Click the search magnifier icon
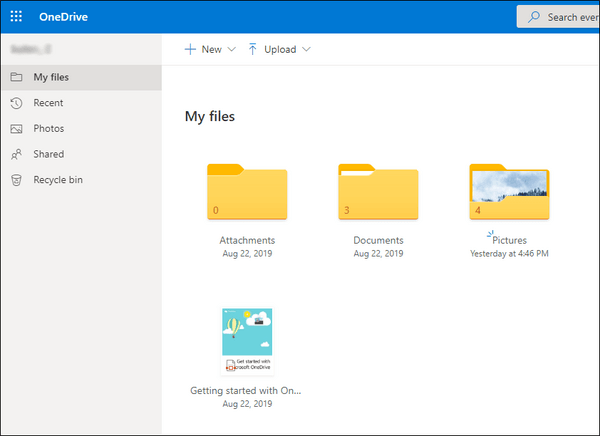This screenshot has height=436, width=600. 535,17
